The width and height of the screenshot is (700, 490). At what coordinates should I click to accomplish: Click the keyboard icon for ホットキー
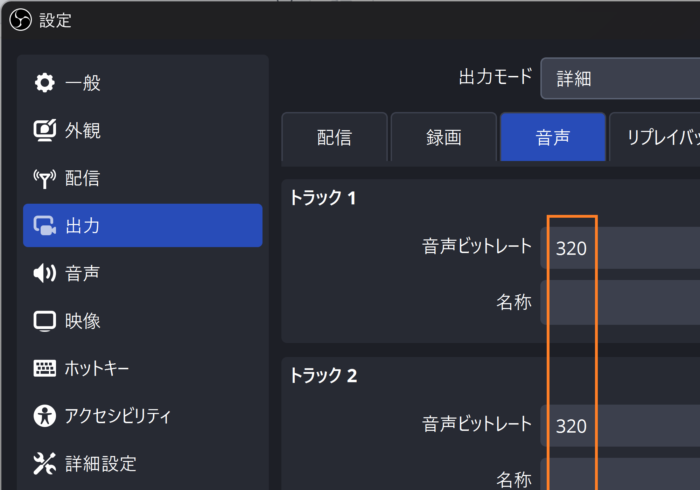coord(45,369)
